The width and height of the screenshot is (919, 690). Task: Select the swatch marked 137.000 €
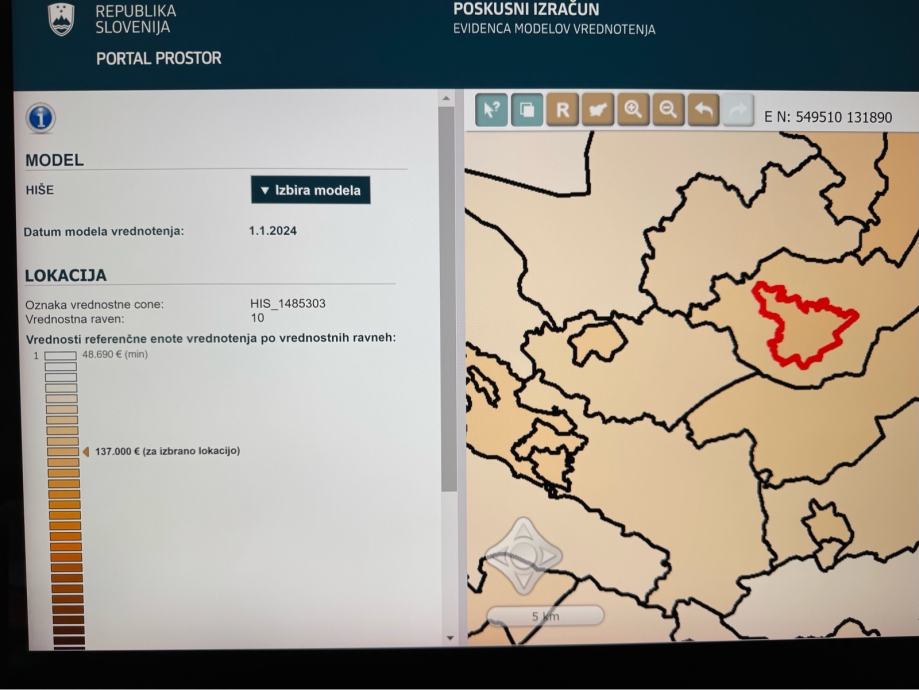click(62, 451)
